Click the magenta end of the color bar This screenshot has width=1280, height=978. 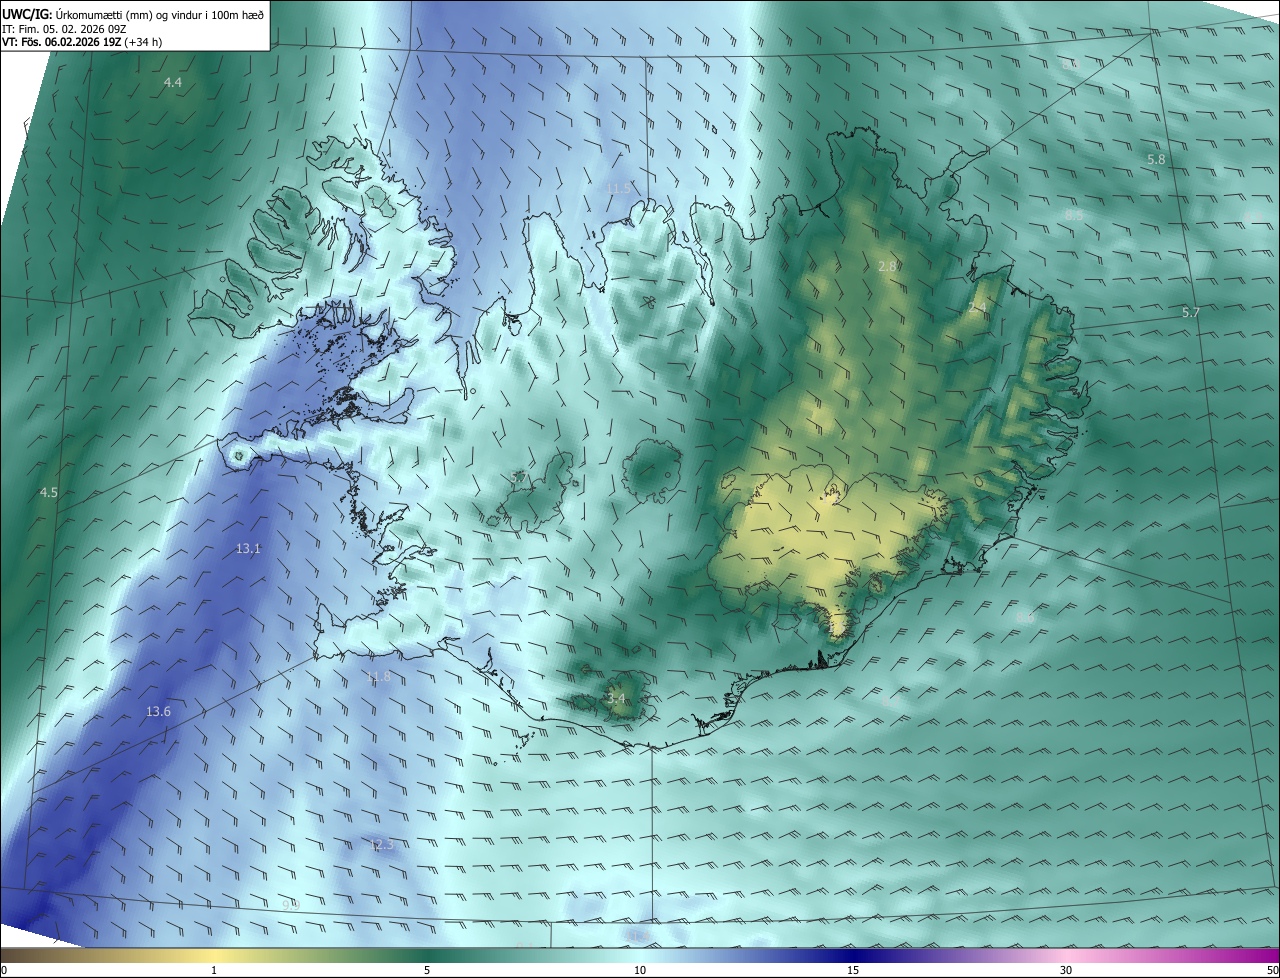point(1260,955)
